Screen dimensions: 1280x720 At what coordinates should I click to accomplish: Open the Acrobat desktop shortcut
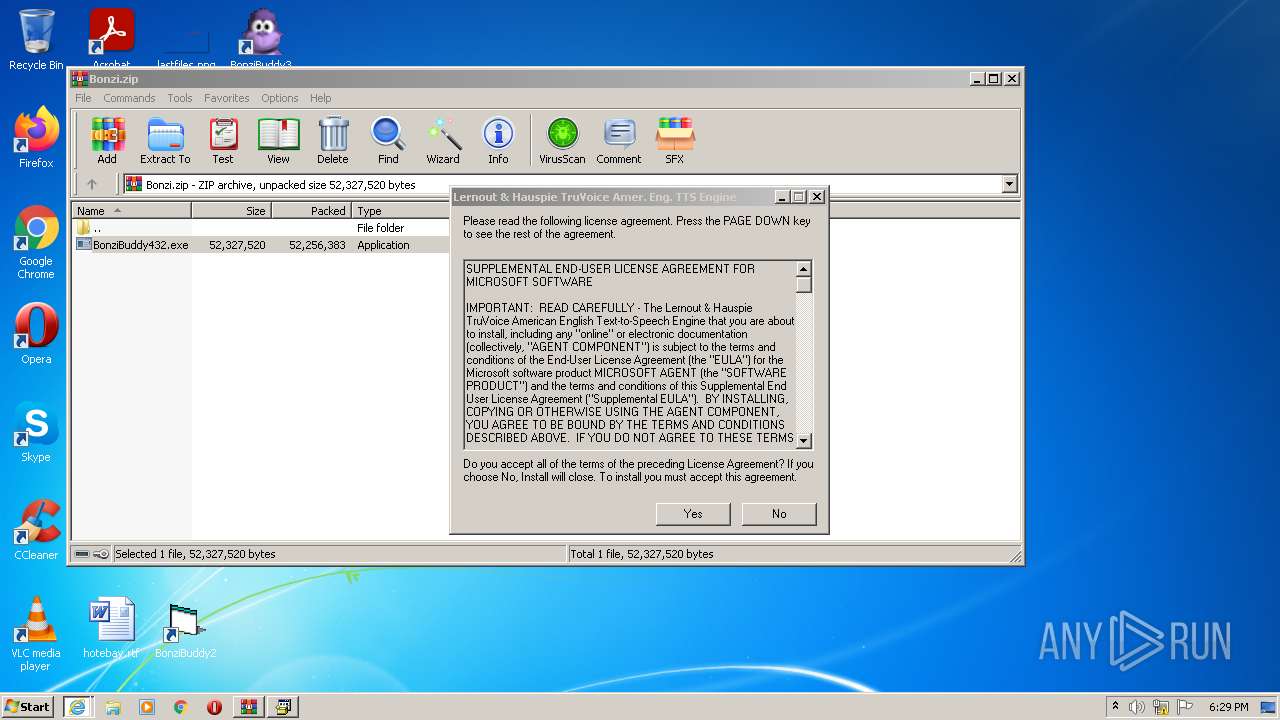pos(112,40)
